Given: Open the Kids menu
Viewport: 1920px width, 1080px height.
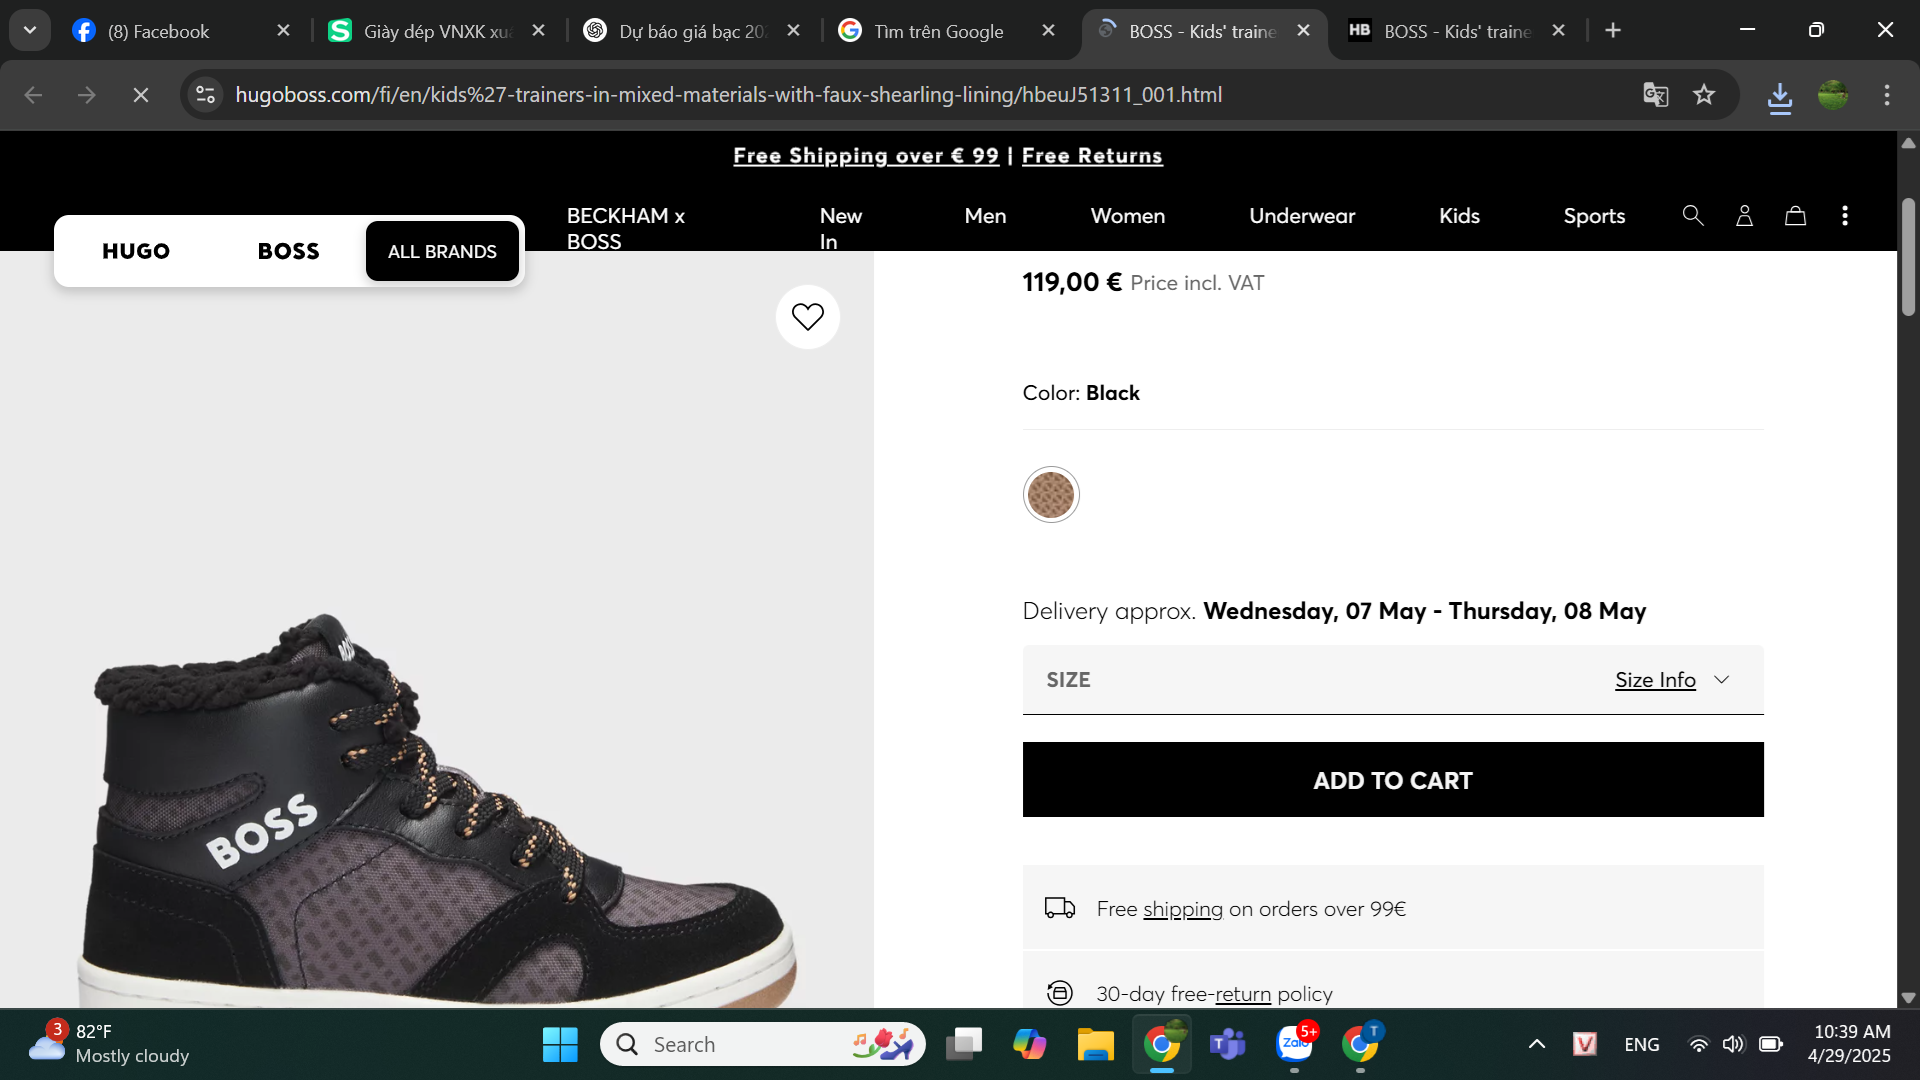Looking at the screenshot, I should click(1459, 216).
